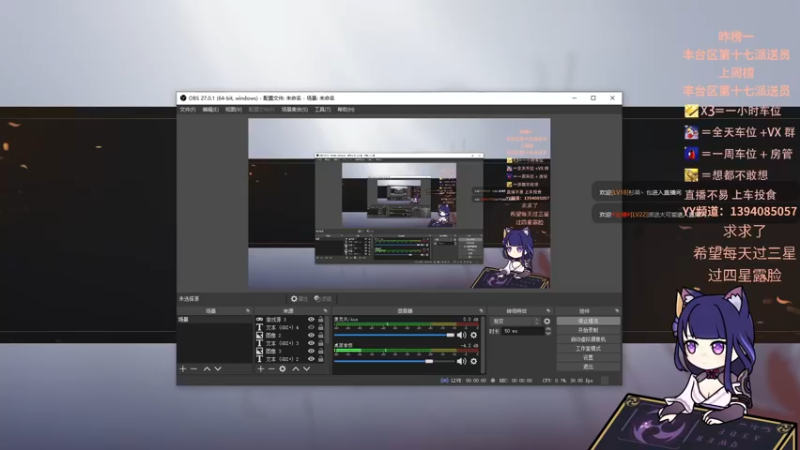The height and width of the screenshot is (450, 800).
Task: Pop out the 混音器 dock panel
Action: [x=481, y=311]
